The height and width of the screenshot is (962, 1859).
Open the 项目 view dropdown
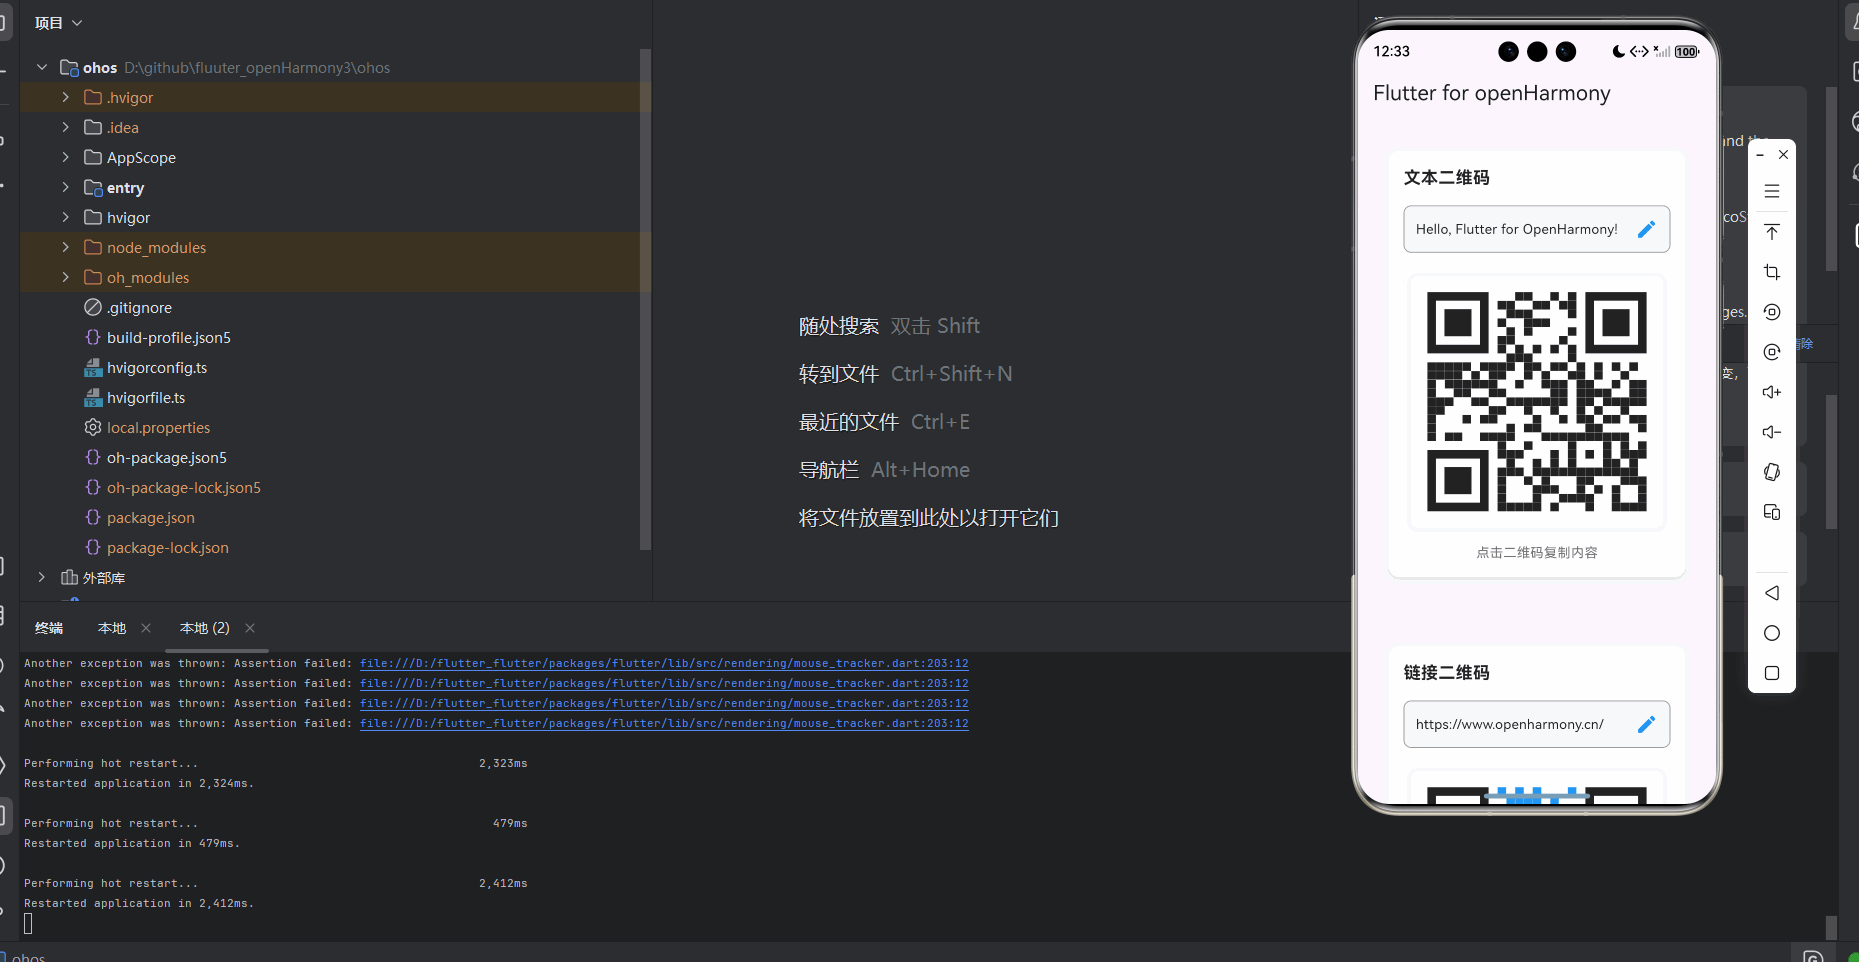point(58,23)
